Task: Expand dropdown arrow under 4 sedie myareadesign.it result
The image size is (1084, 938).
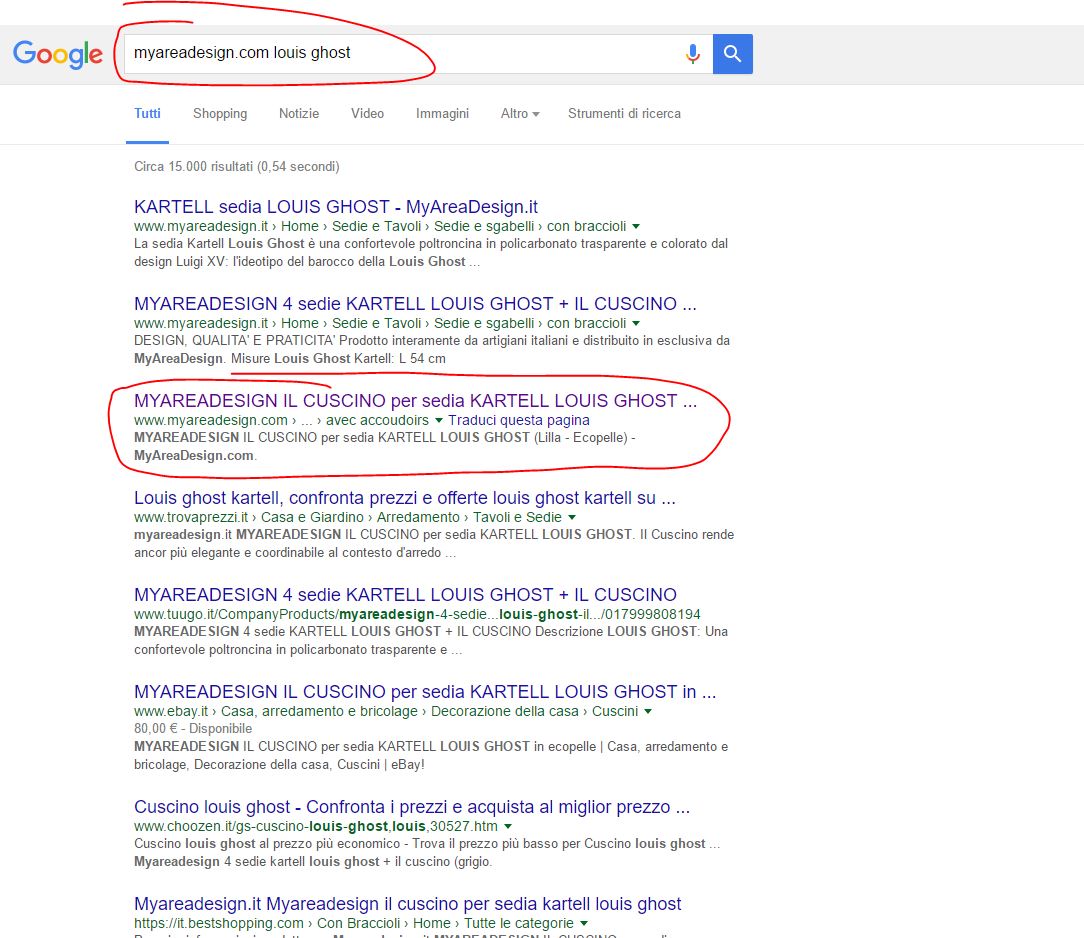Action: [636, 323]
